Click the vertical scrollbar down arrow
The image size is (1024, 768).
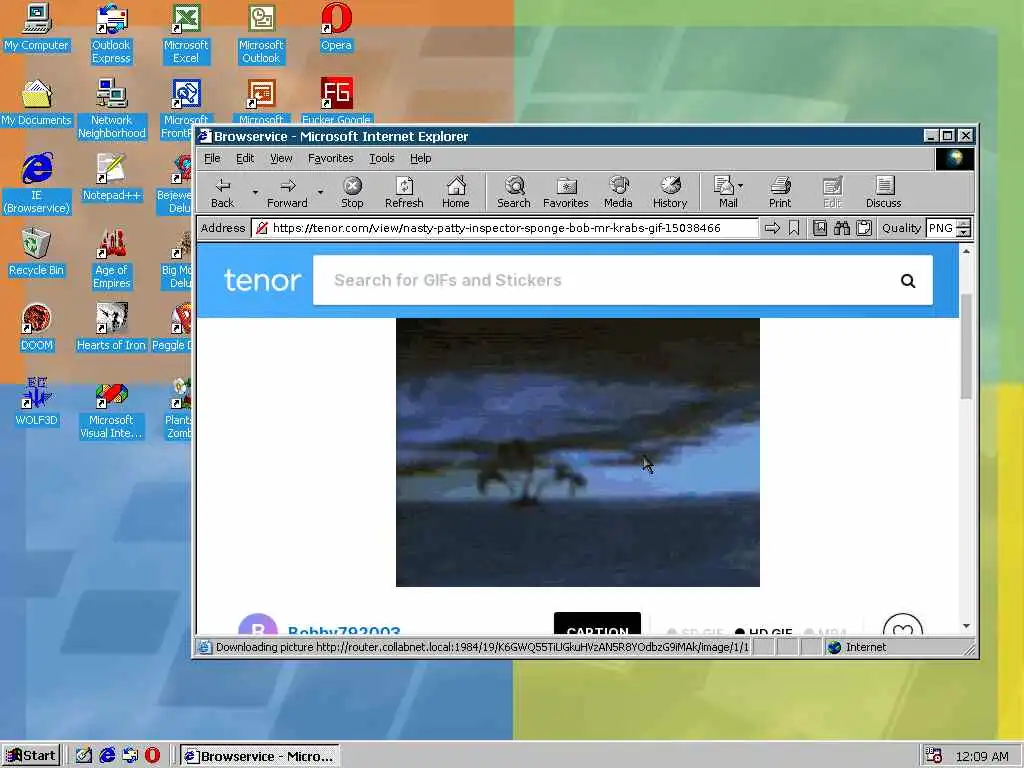[967, 626]
